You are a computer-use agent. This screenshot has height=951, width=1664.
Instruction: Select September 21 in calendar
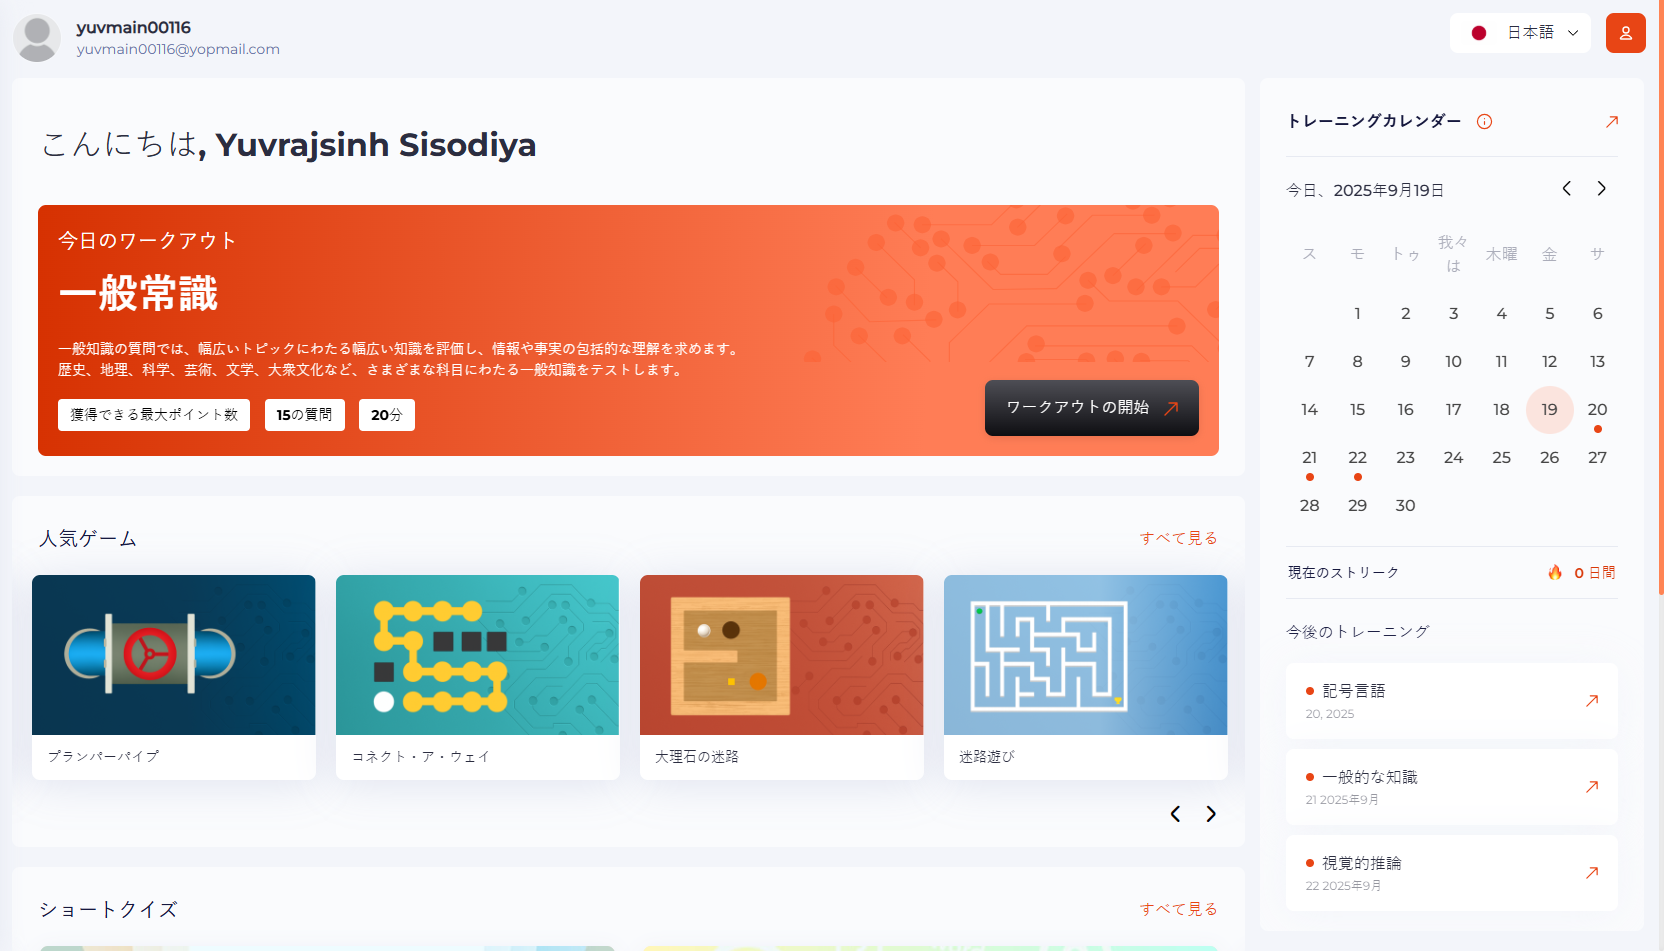(1309, 458)
